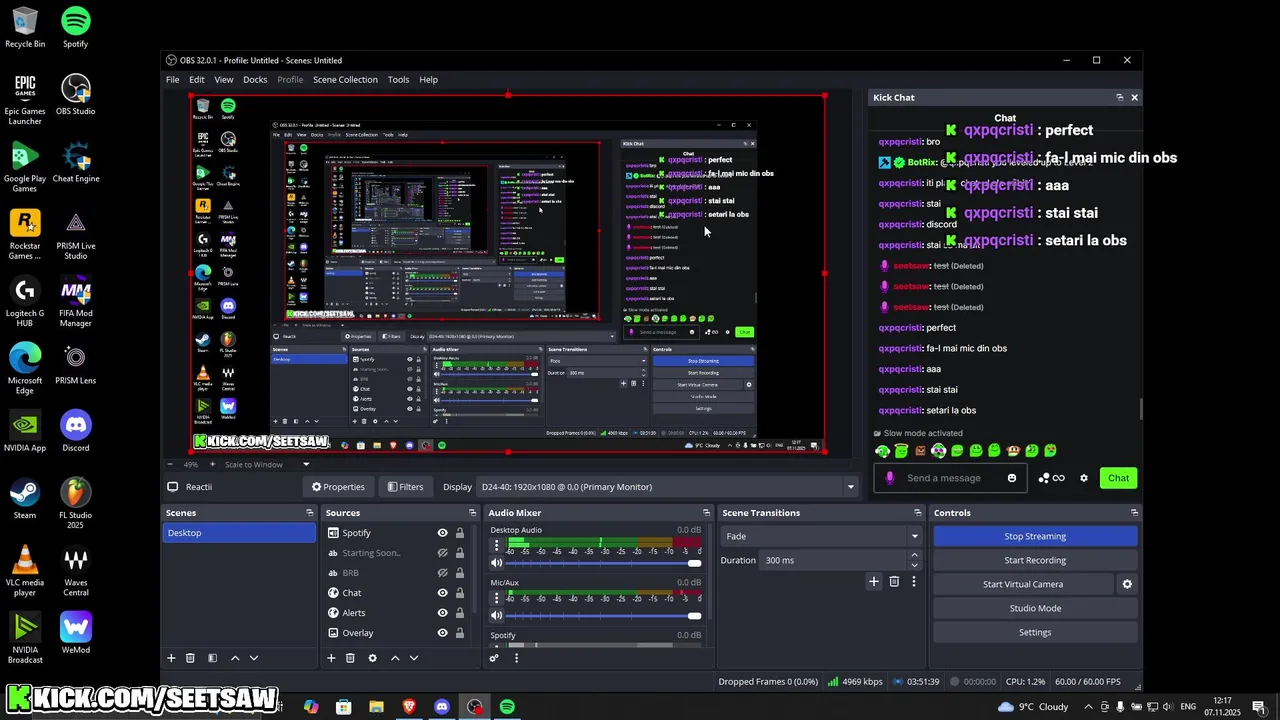The height and width of the screenshot is (720, 1280).
Task: Open source Filters button
Action: pyautogui.click(x=405, y=487)
